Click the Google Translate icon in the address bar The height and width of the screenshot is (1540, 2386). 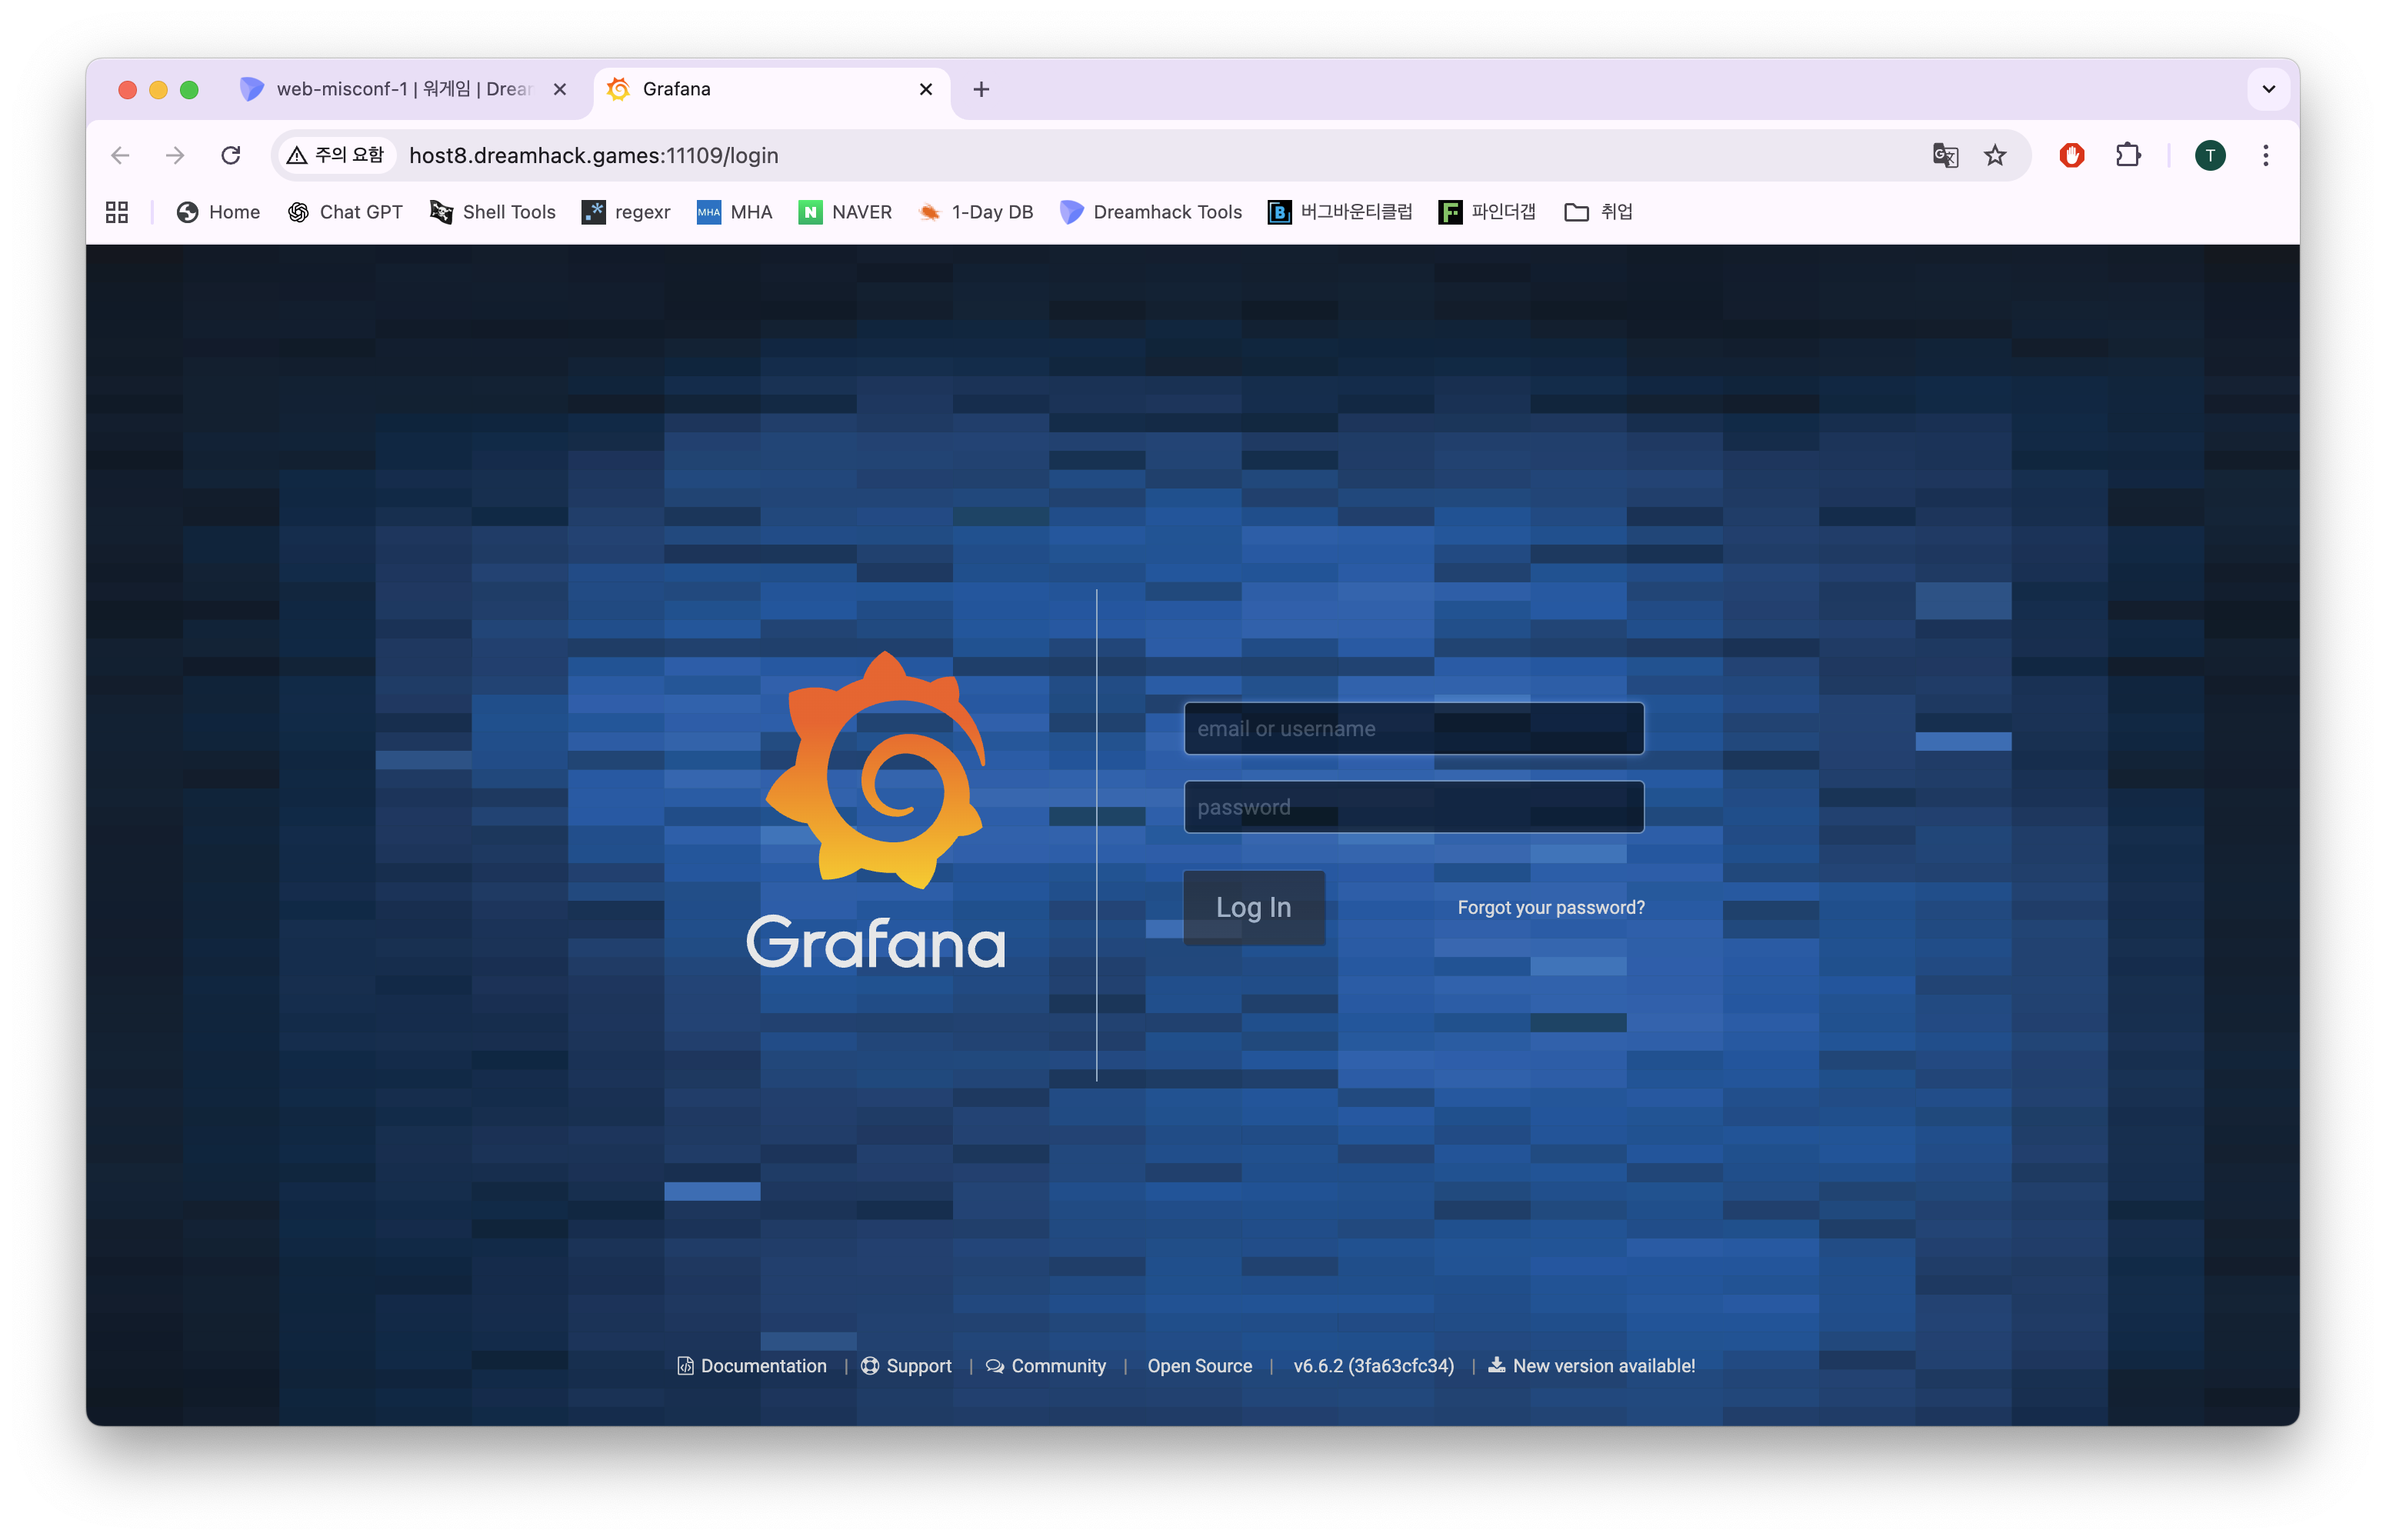pyautogui.click(x=1945, y=155)
